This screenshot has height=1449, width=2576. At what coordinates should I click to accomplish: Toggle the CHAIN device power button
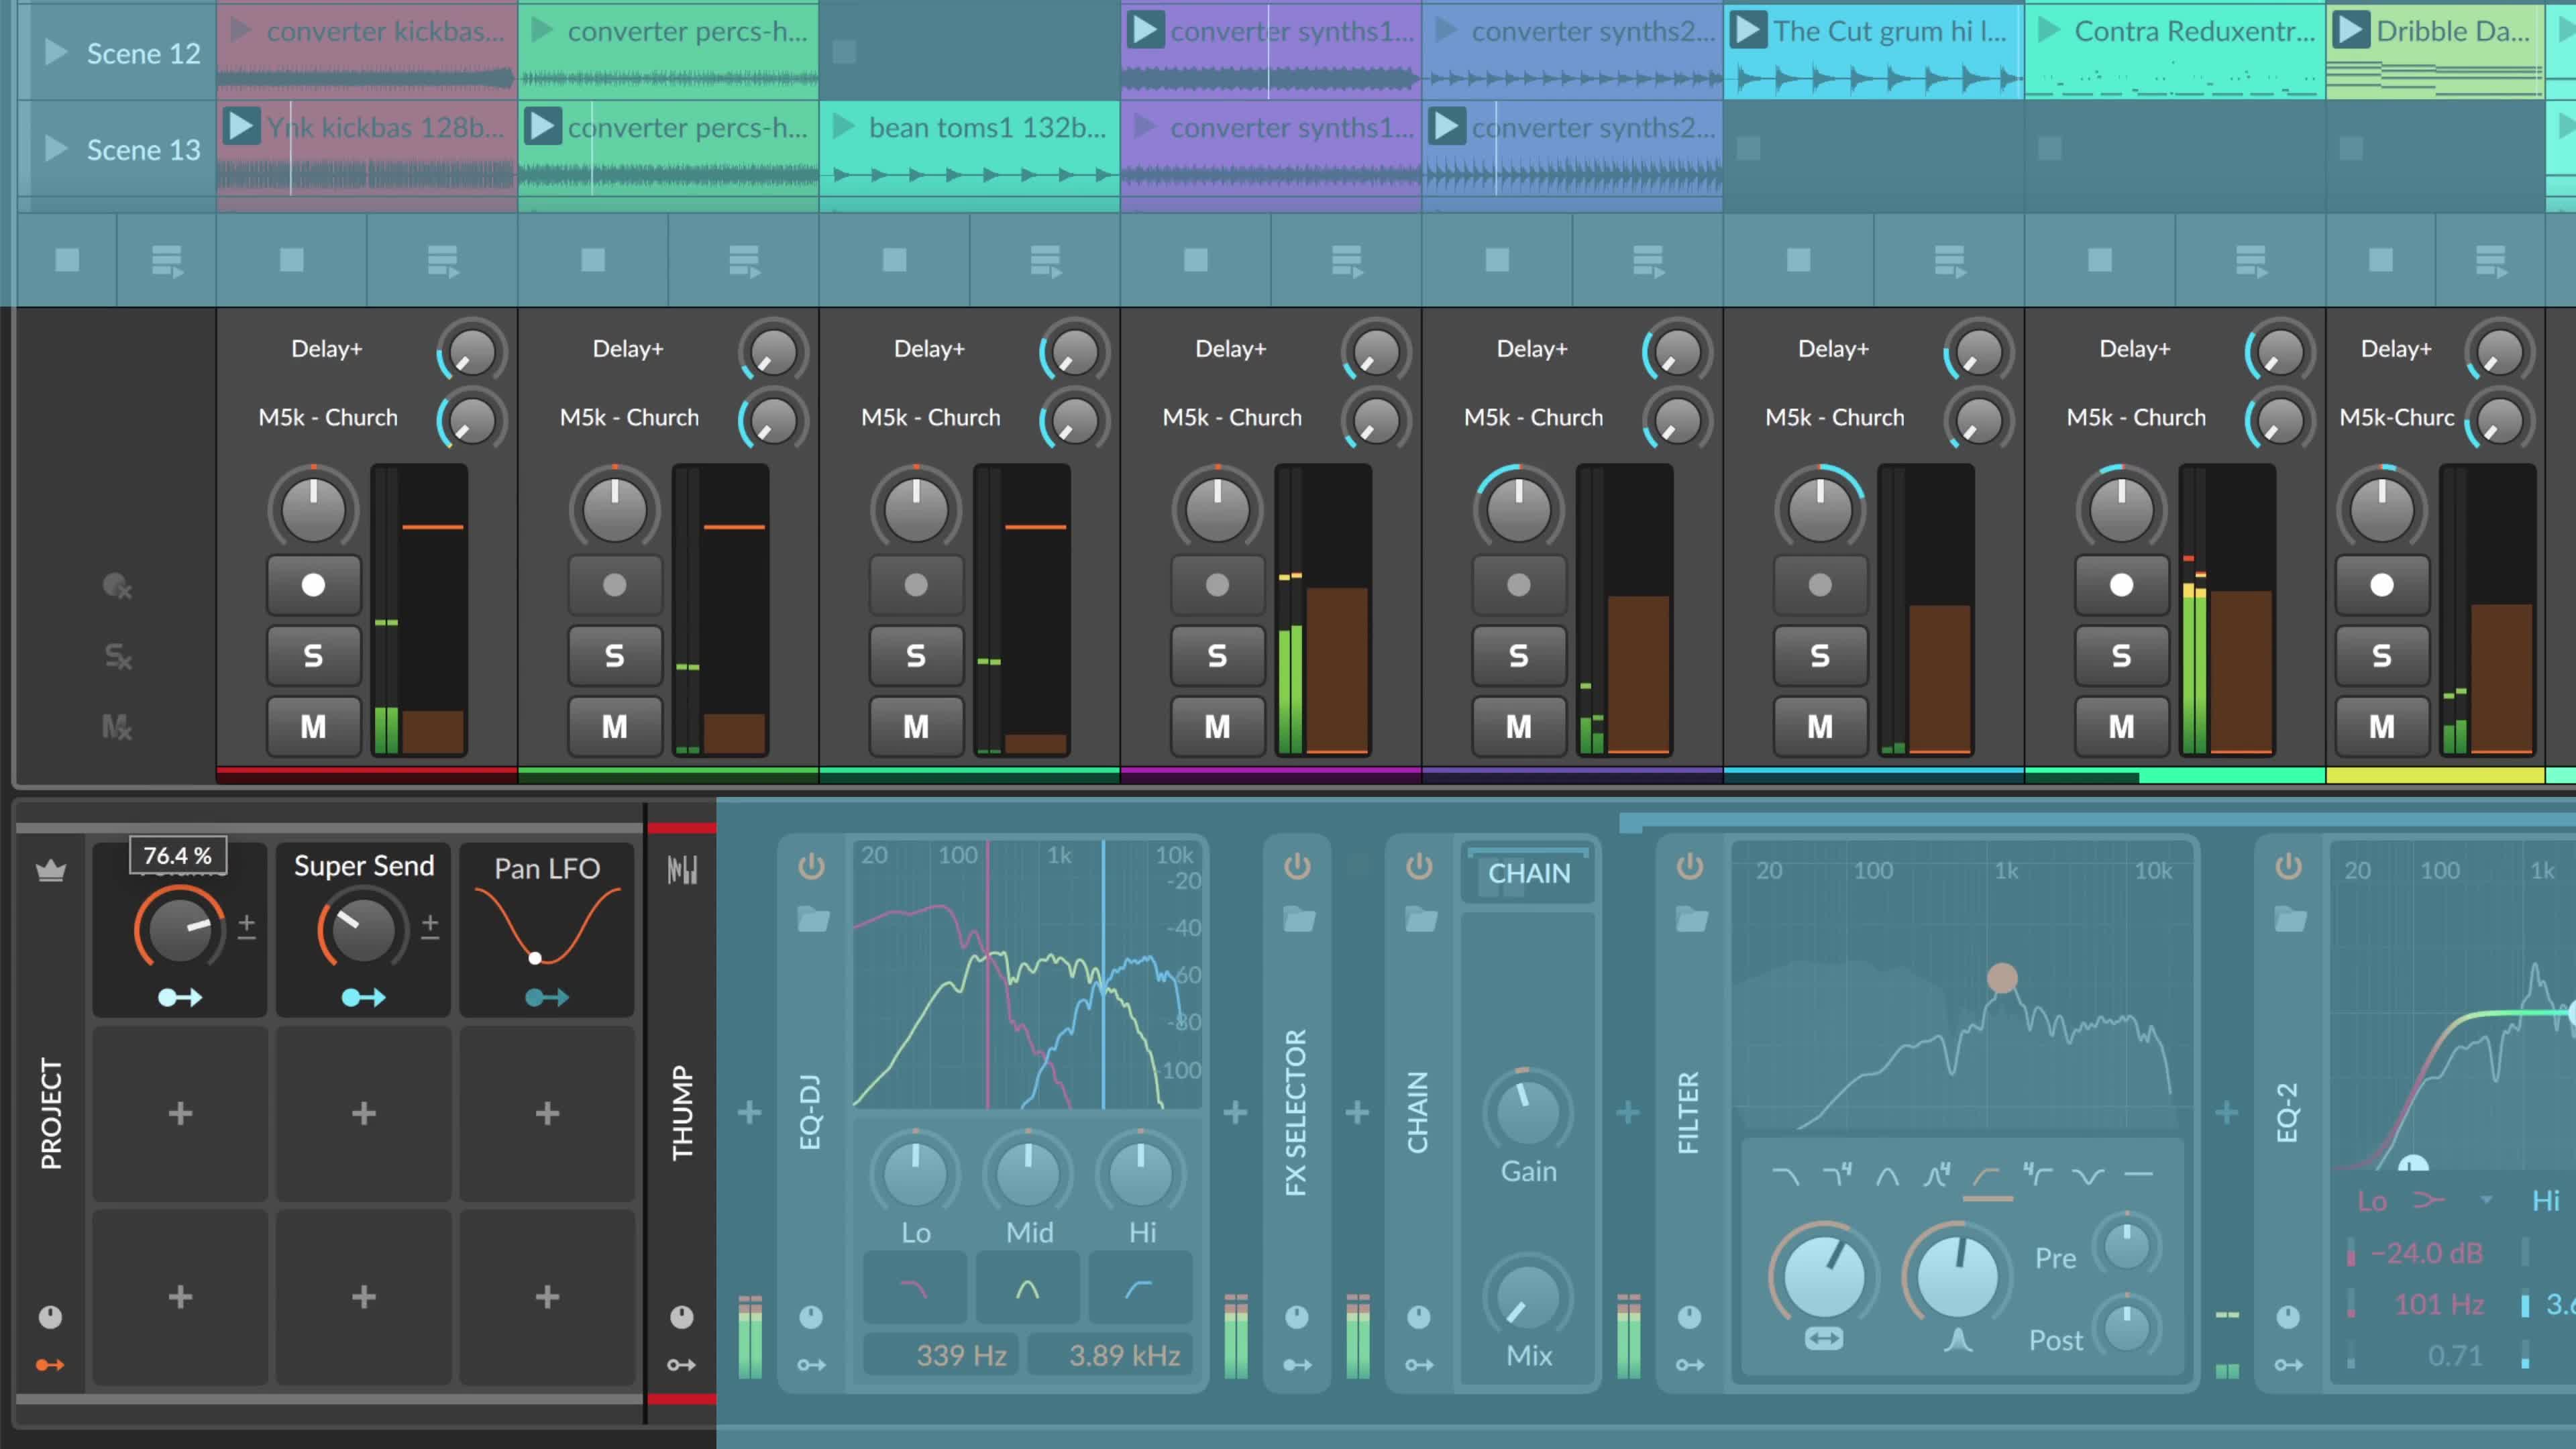tap(1419, 866)
